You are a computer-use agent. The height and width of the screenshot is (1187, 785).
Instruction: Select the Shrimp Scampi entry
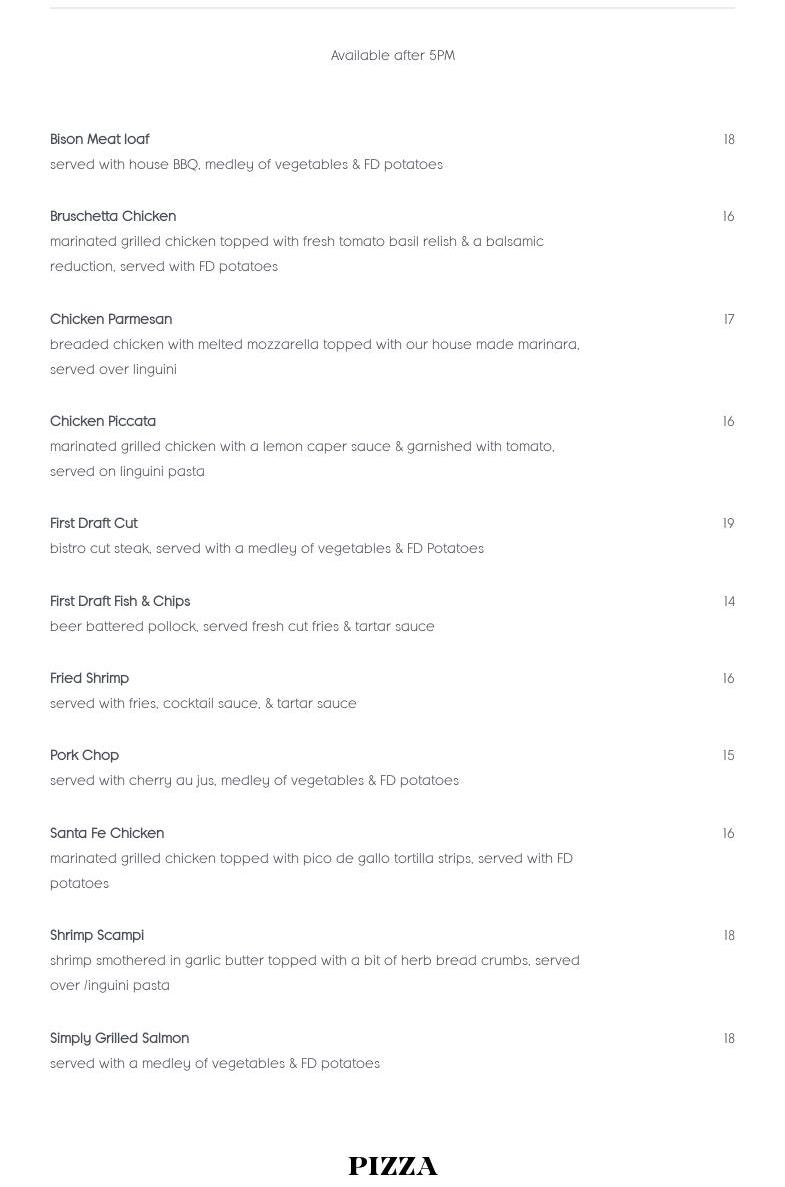pyautogui.click(x=97, y=936)
